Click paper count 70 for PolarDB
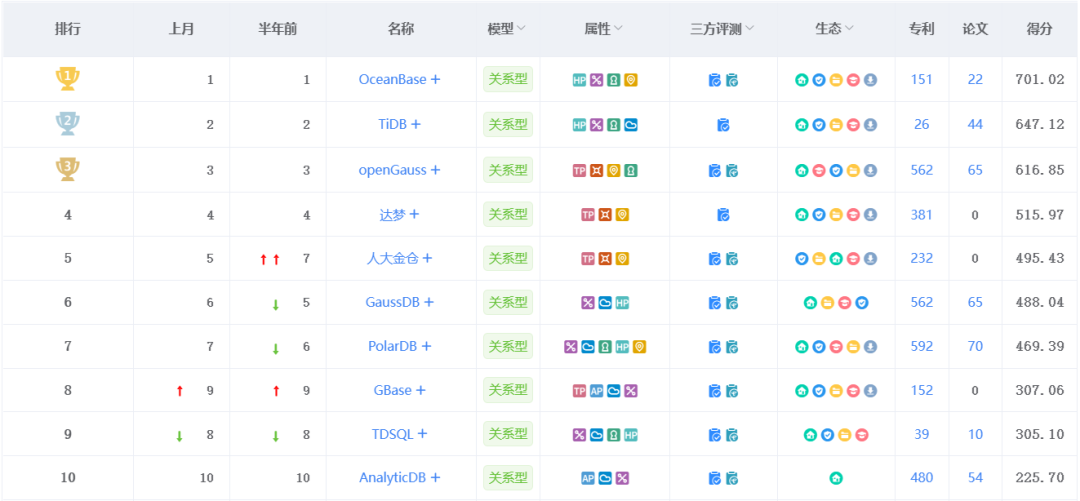 (x=975, y=346)
